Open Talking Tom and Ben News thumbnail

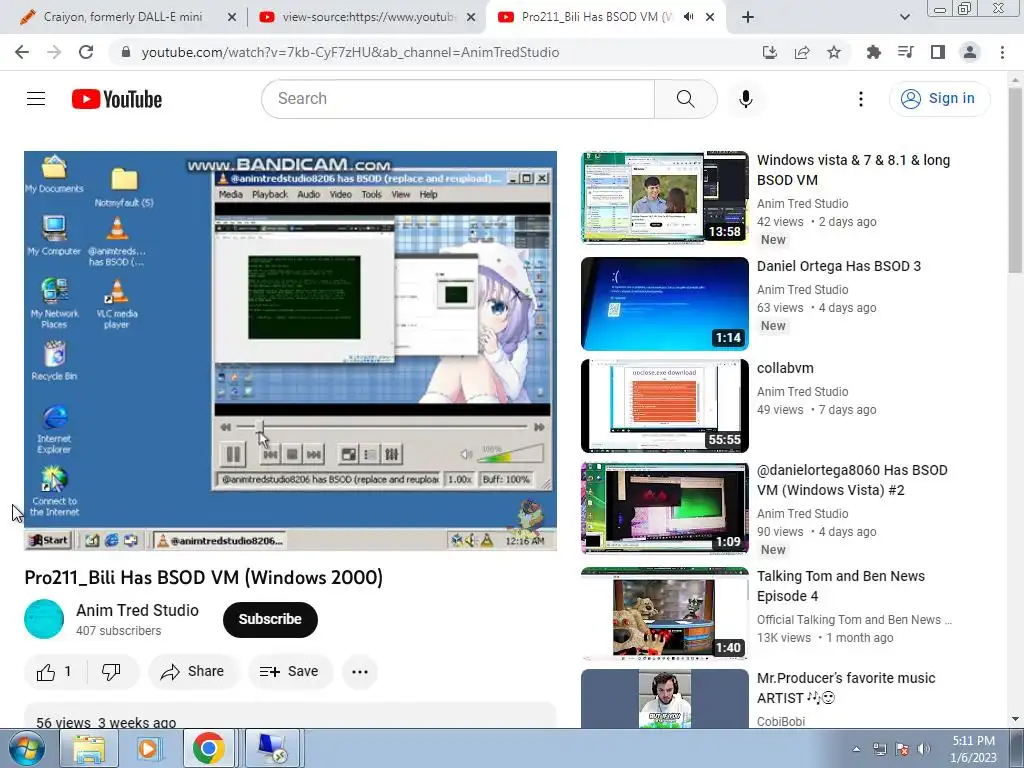tap(665, 614)
